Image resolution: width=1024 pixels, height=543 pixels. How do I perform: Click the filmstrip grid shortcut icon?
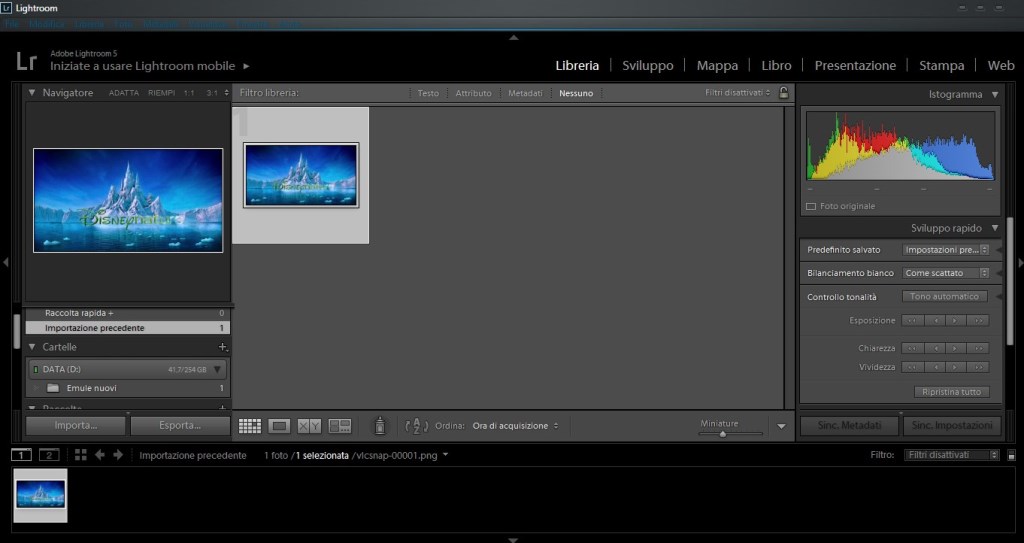coord(80,455)
